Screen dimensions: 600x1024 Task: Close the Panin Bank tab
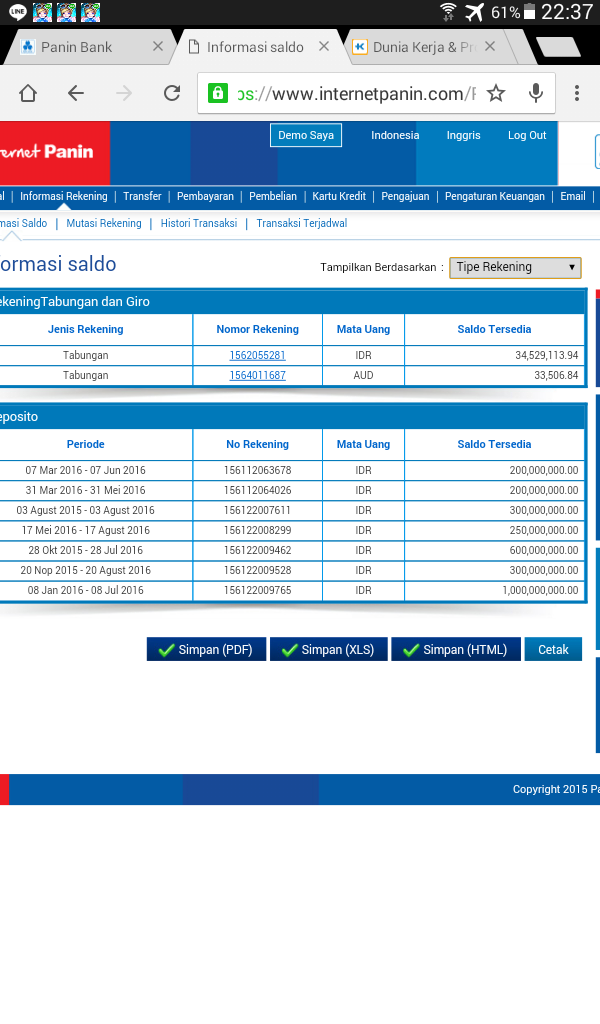[x=157, y=46]
